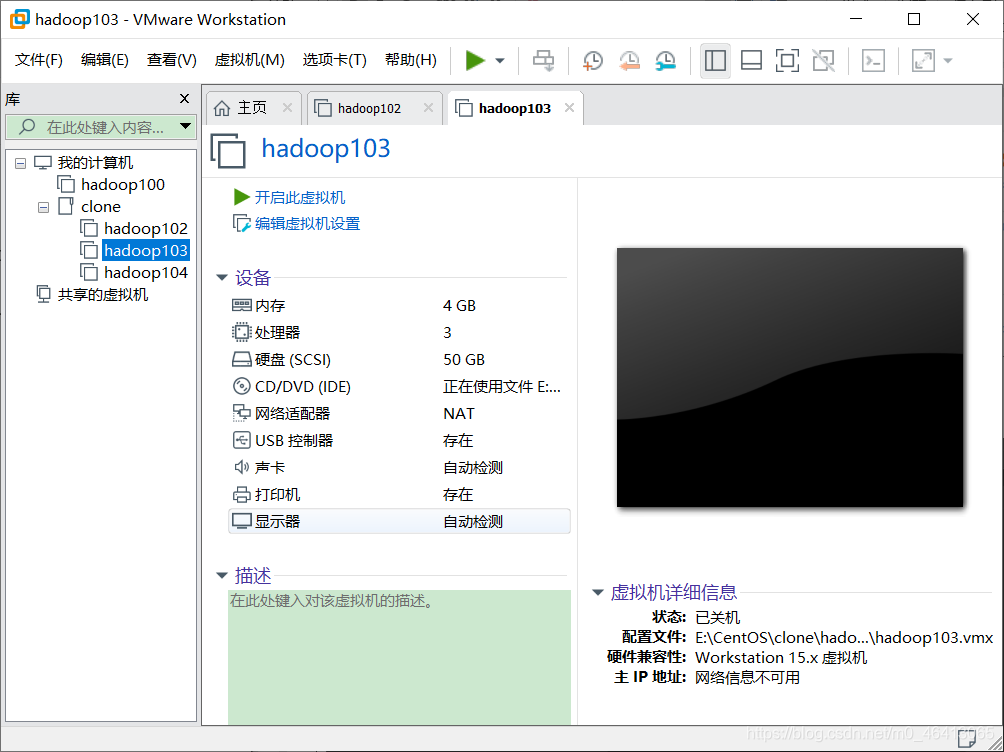Image resolution: width=1004 pixels, height=752 pixels.
Task: Collapse the 设备 section
Action: pyautogui.click(x=222, y=278)
